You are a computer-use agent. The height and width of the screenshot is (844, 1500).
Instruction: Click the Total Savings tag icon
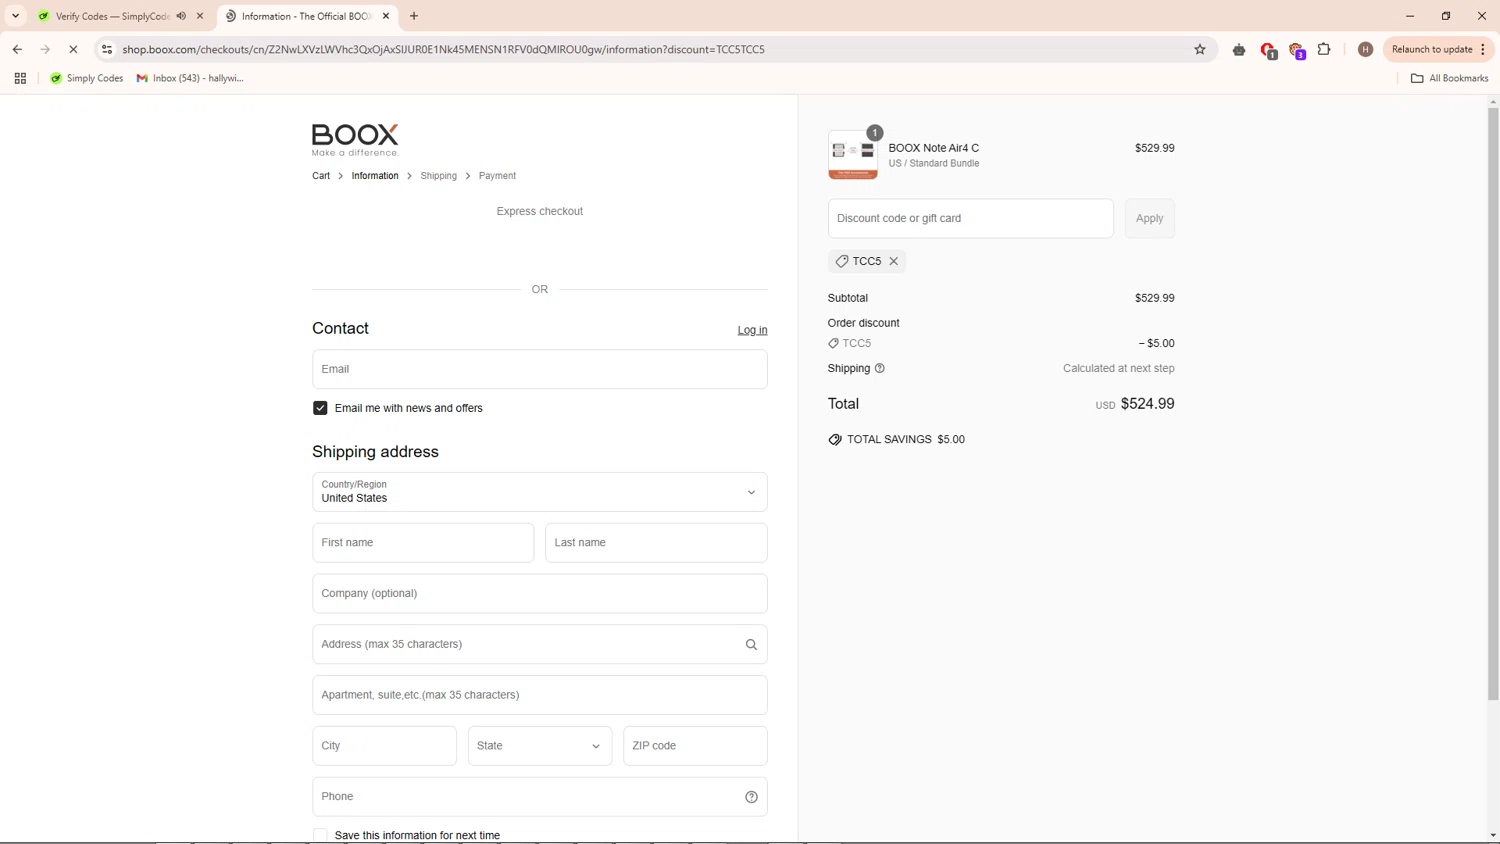click(835, 440)
